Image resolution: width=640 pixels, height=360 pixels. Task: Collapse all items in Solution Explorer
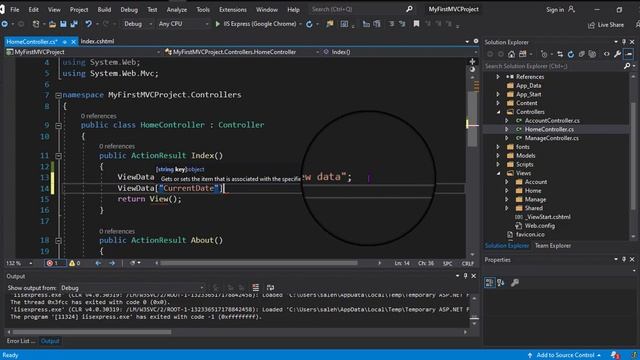point(582,54)
